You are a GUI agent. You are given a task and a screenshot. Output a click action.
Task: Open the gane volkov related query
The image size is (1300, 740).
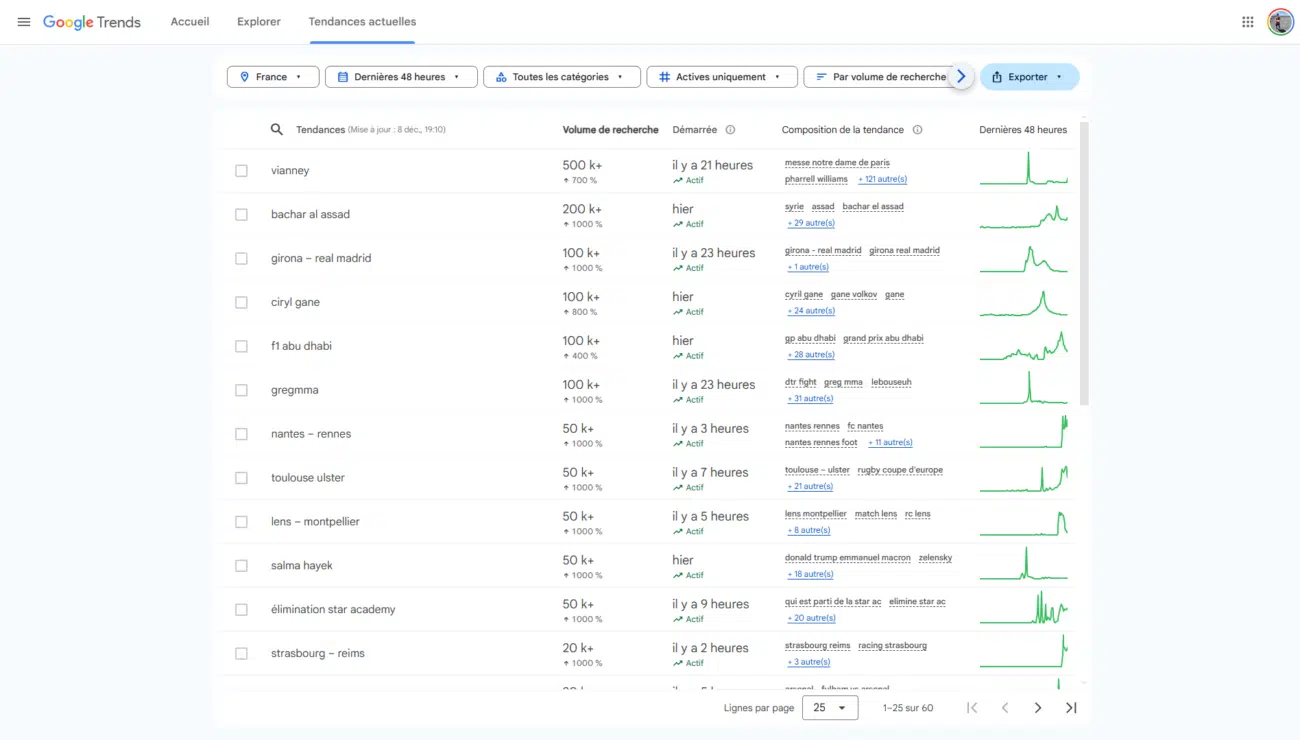pyautogui.click(x=854, y=294)
